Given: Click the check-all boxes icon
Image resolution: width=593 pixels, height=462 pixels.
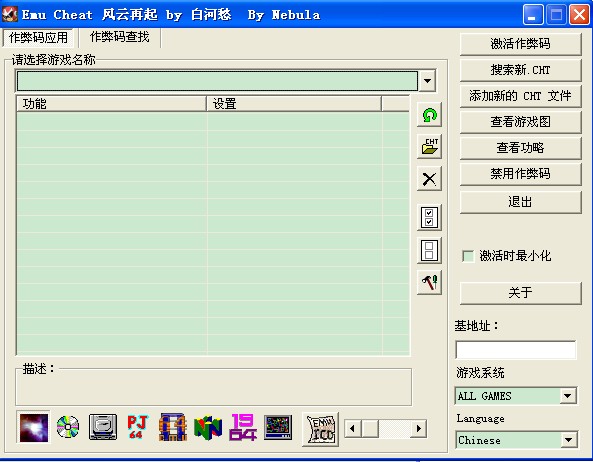Looking at the screenshot, I should coord(429,218).
